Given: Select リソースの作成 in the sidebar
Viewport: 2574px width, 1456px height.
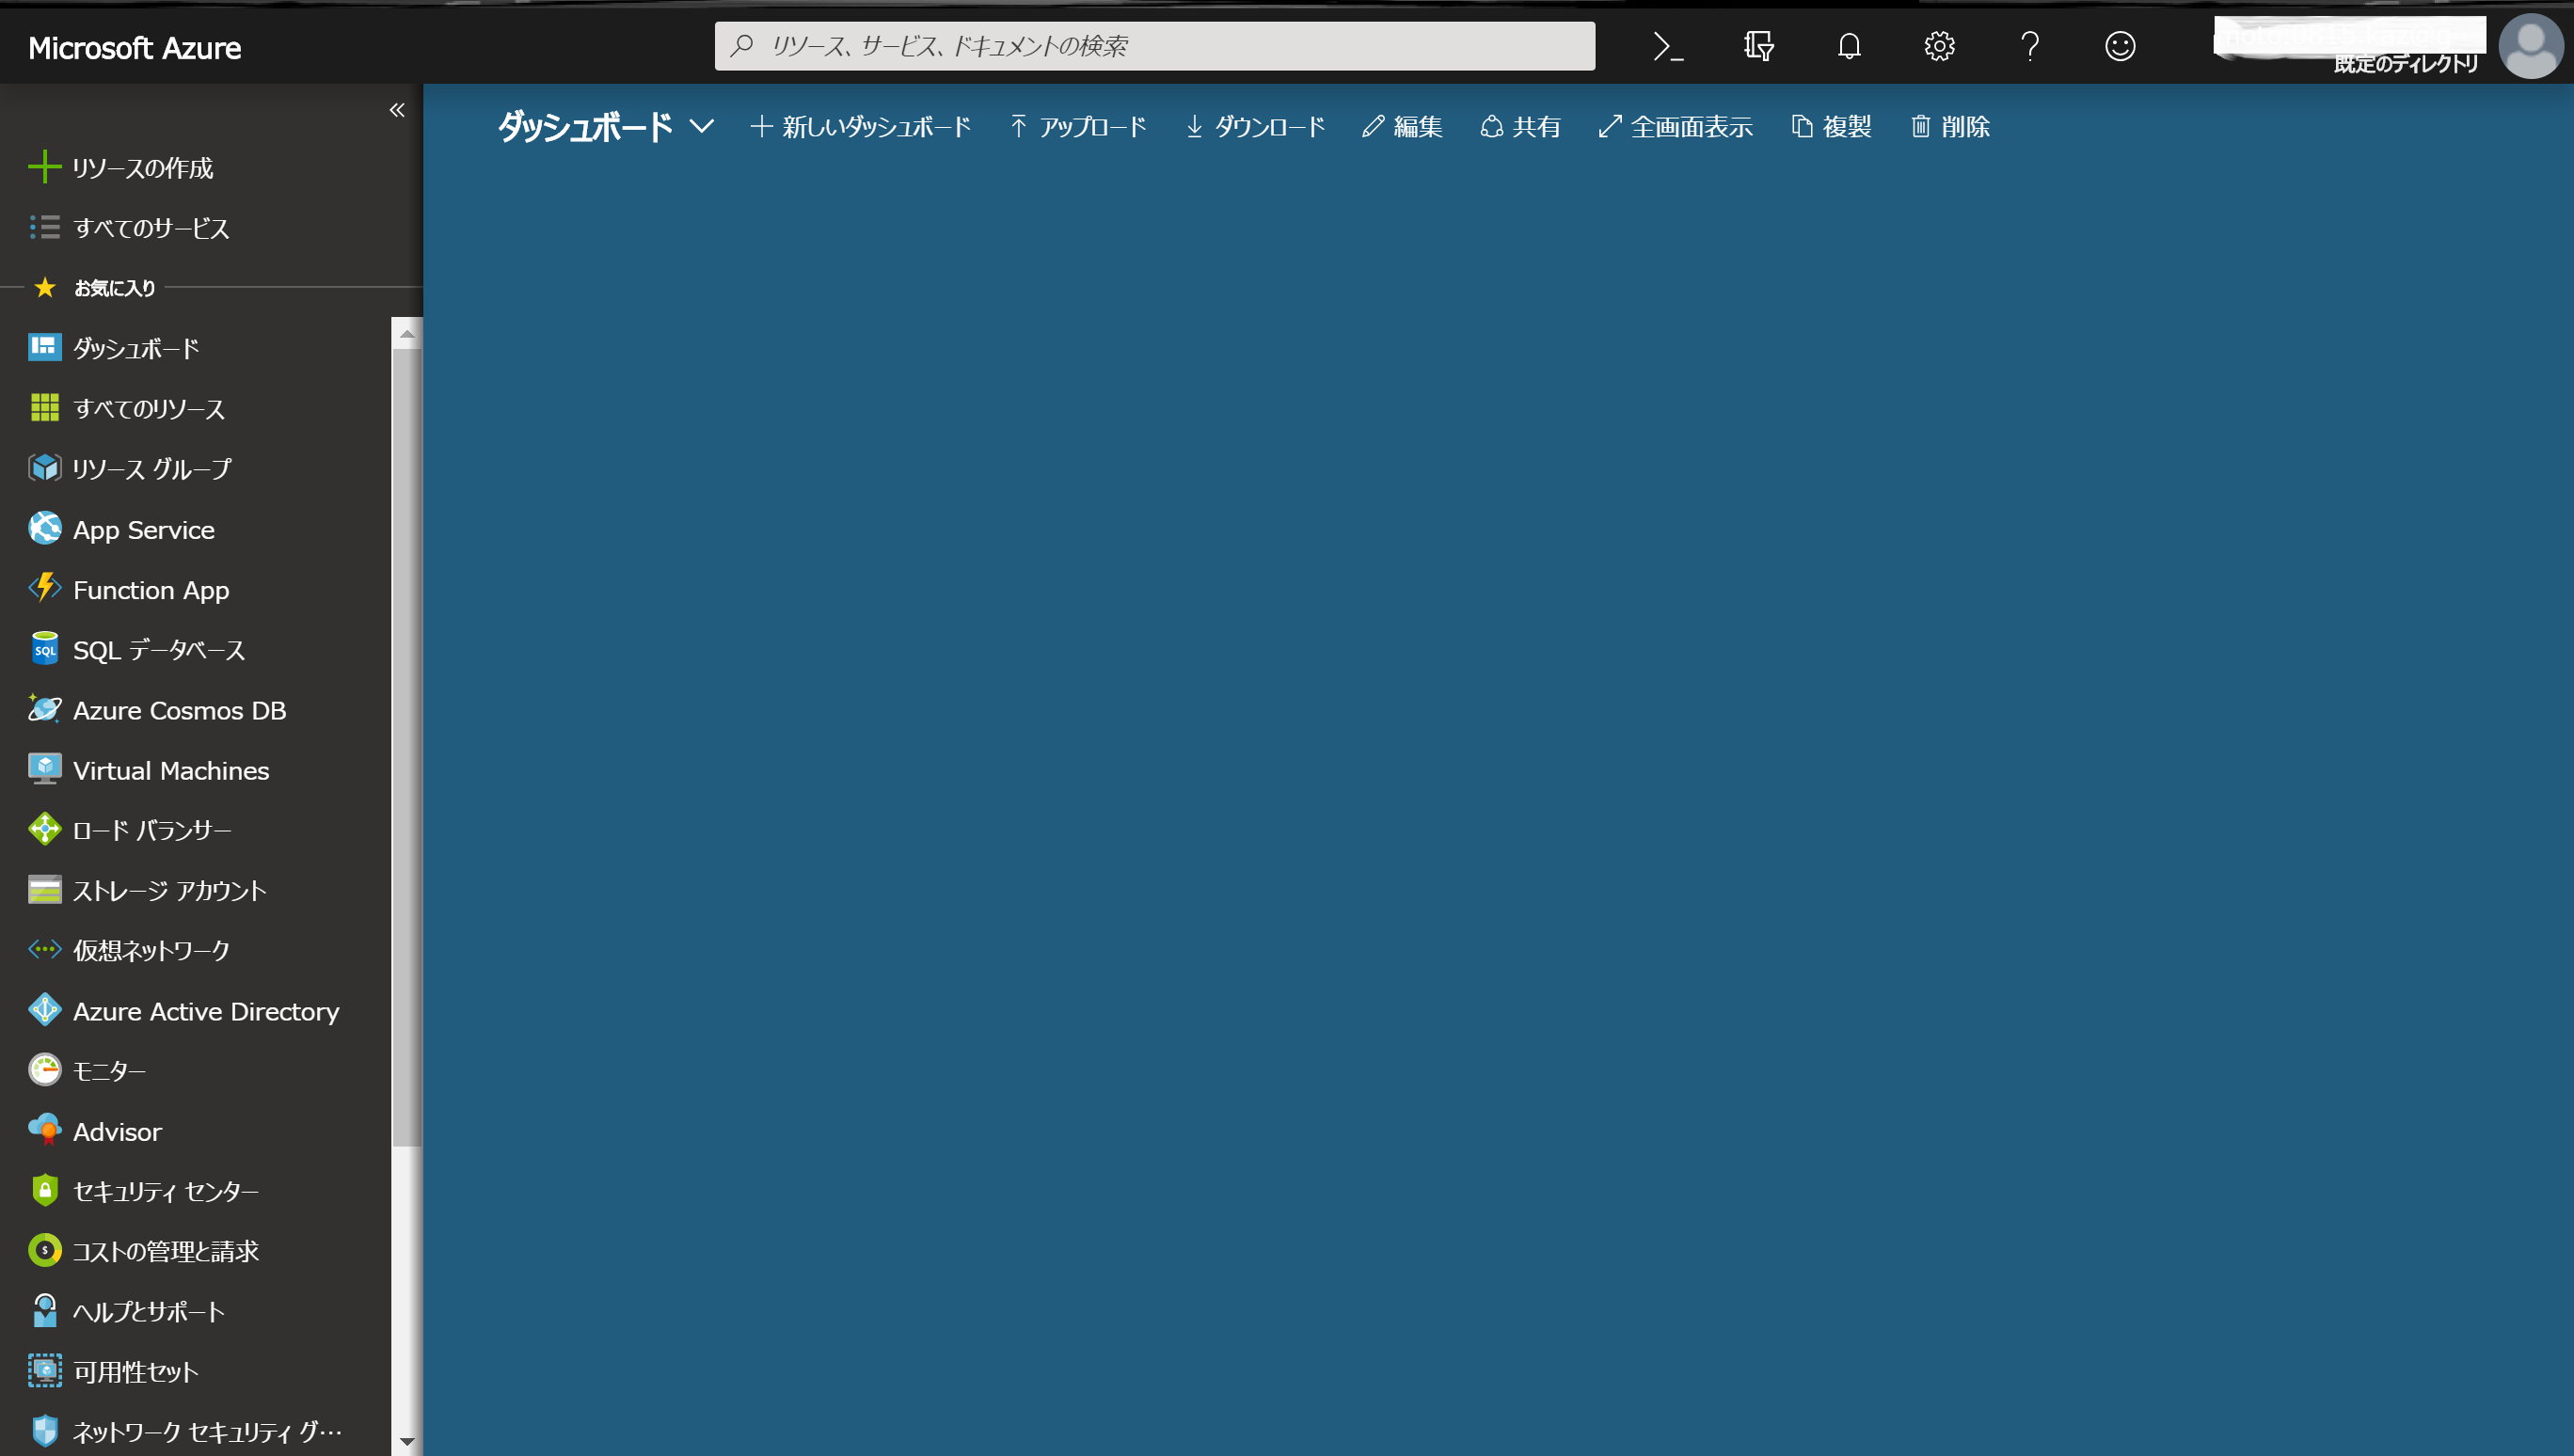Looking at the screenshot, I should tap(142, 168).
